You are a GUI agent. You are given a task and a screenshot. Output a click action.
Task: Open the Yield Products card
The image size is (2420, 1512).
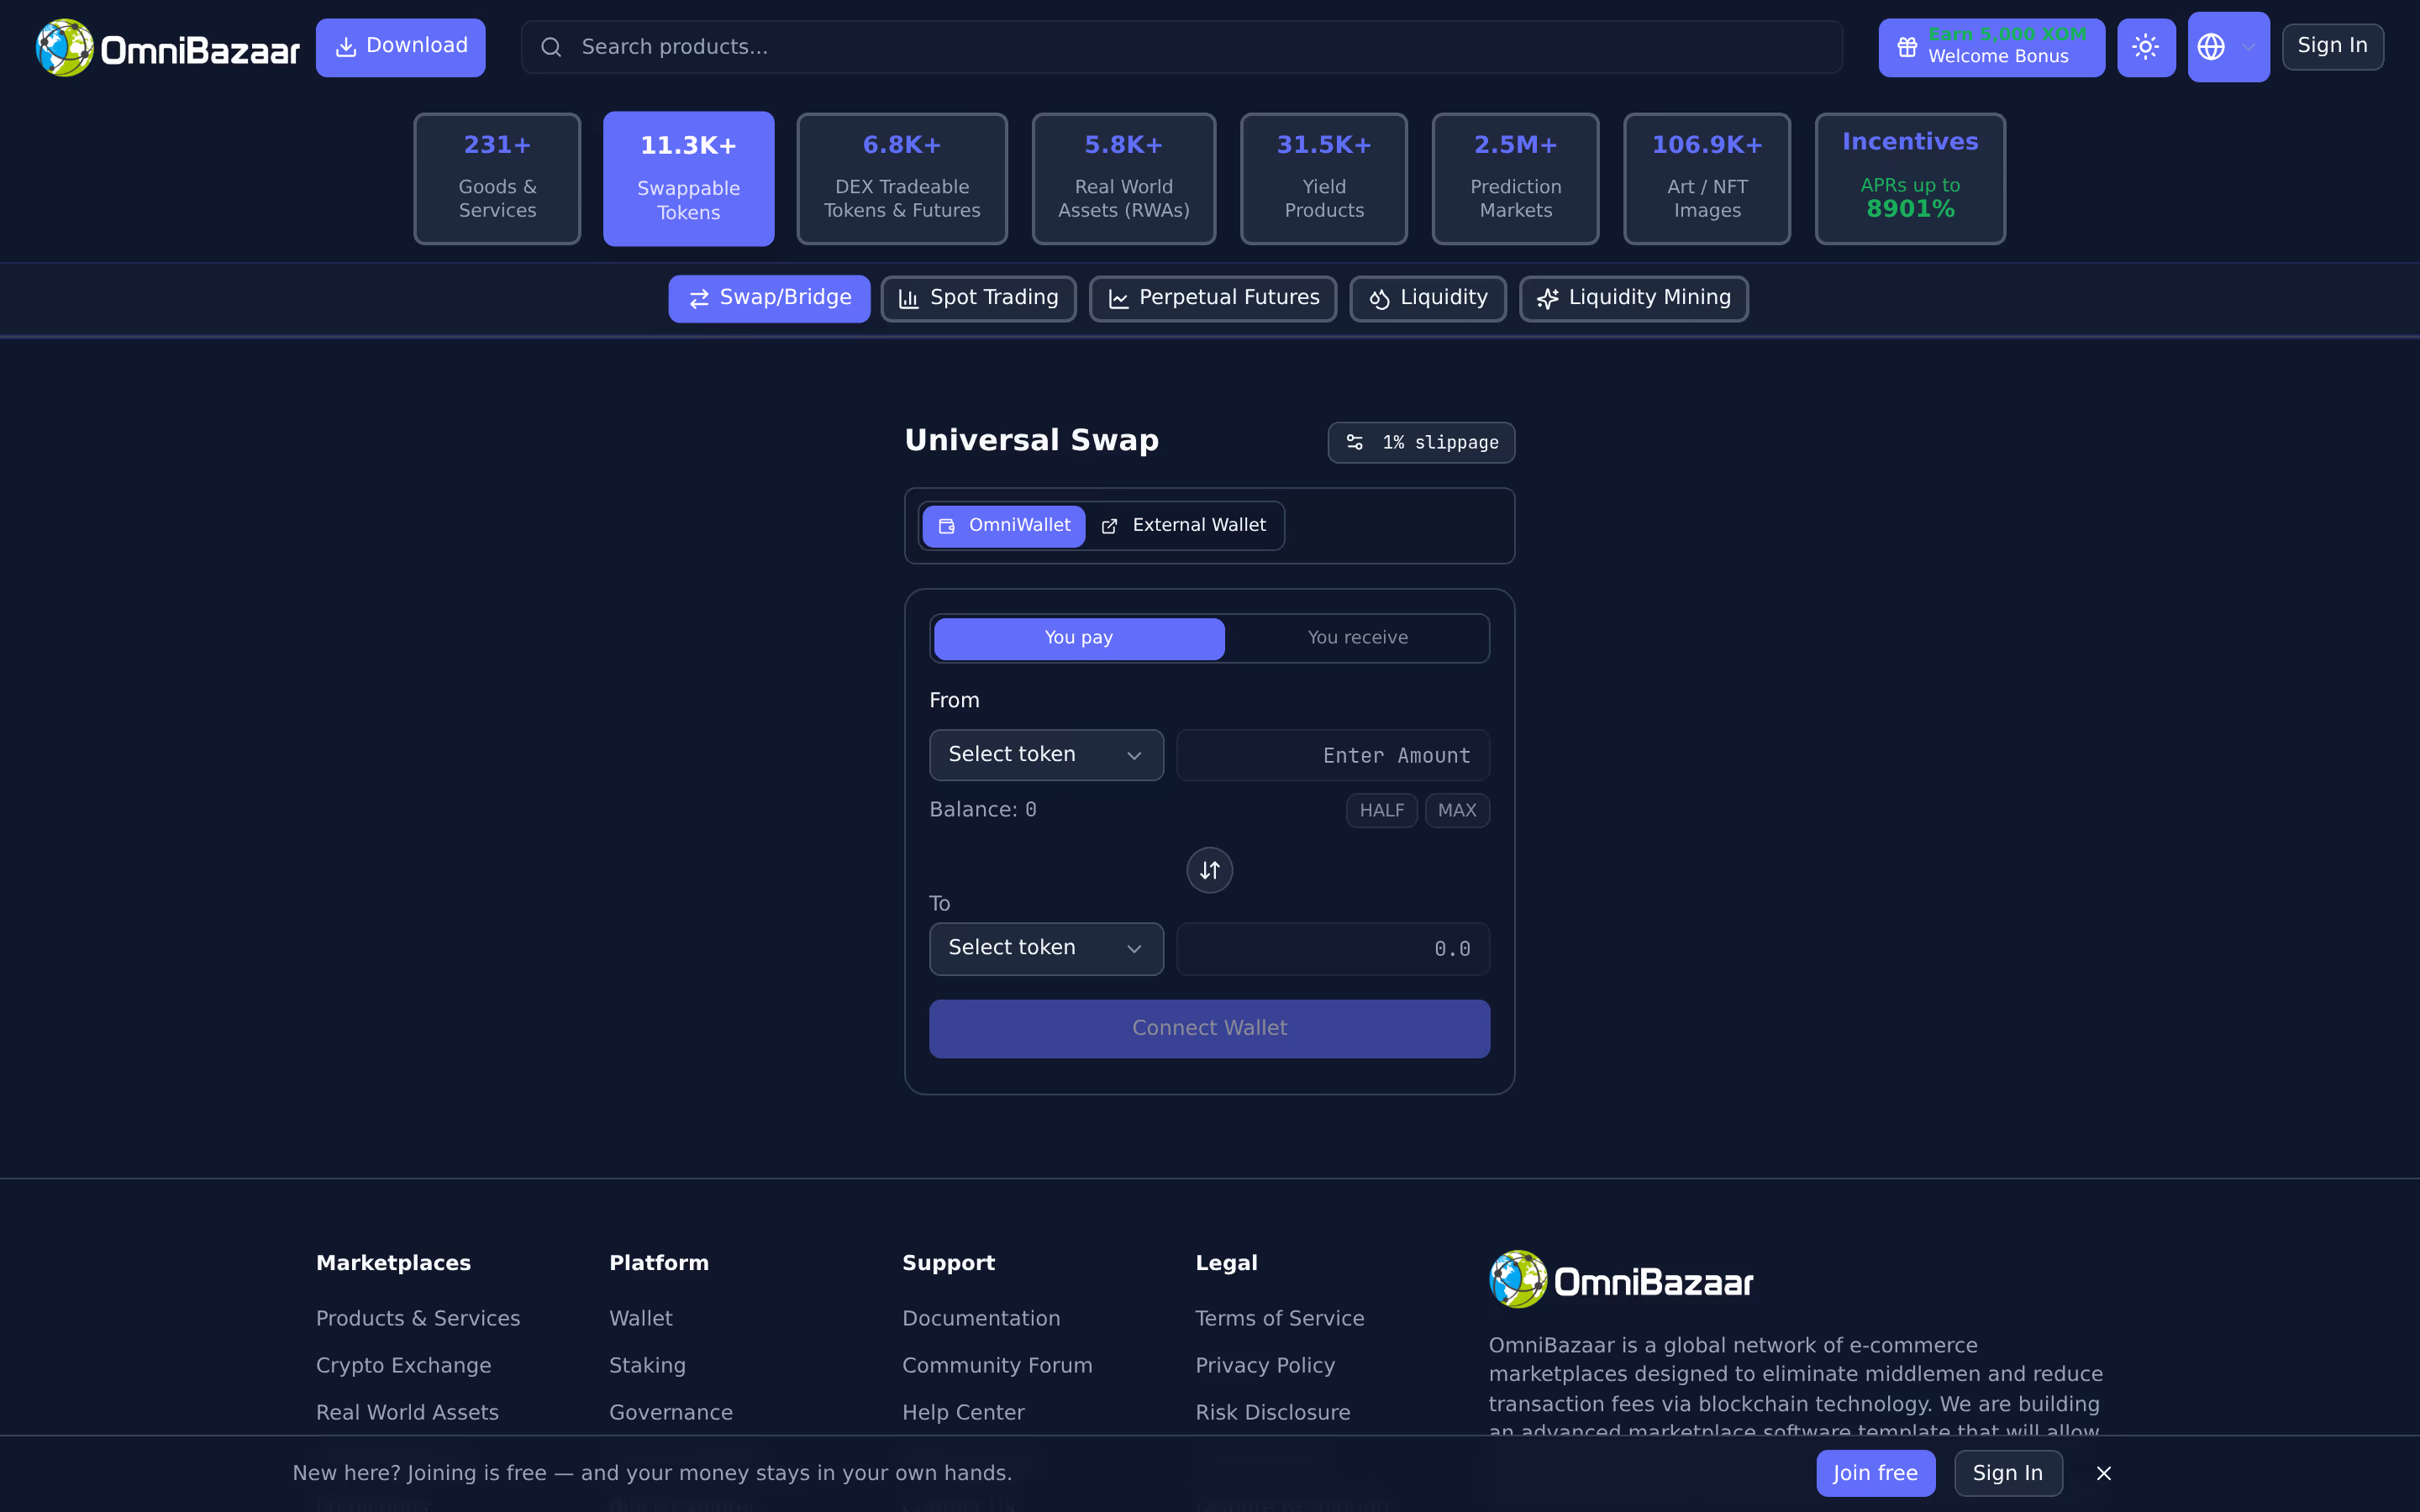[x=1324, y=179]
